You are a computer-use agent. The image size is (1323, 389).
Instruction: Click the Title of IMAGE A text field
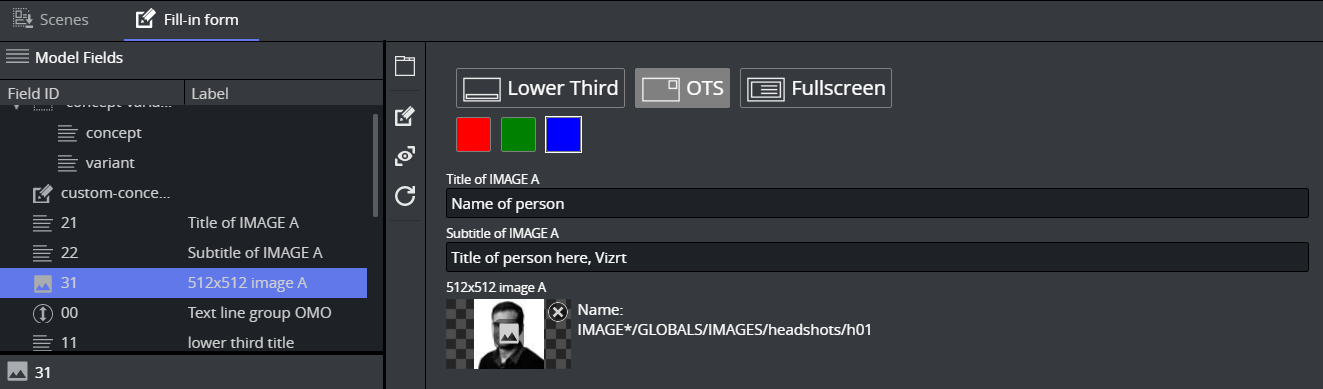(877, 203)
